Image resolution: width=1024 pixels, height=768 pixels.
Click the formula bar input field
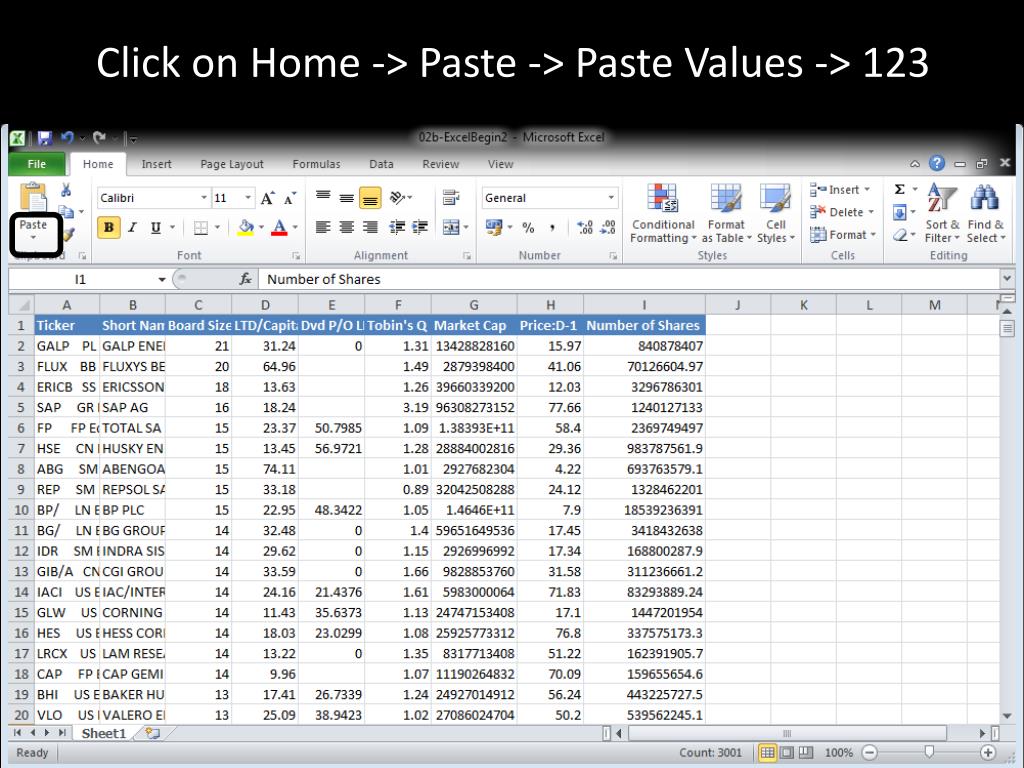click(x=628, y=280)
